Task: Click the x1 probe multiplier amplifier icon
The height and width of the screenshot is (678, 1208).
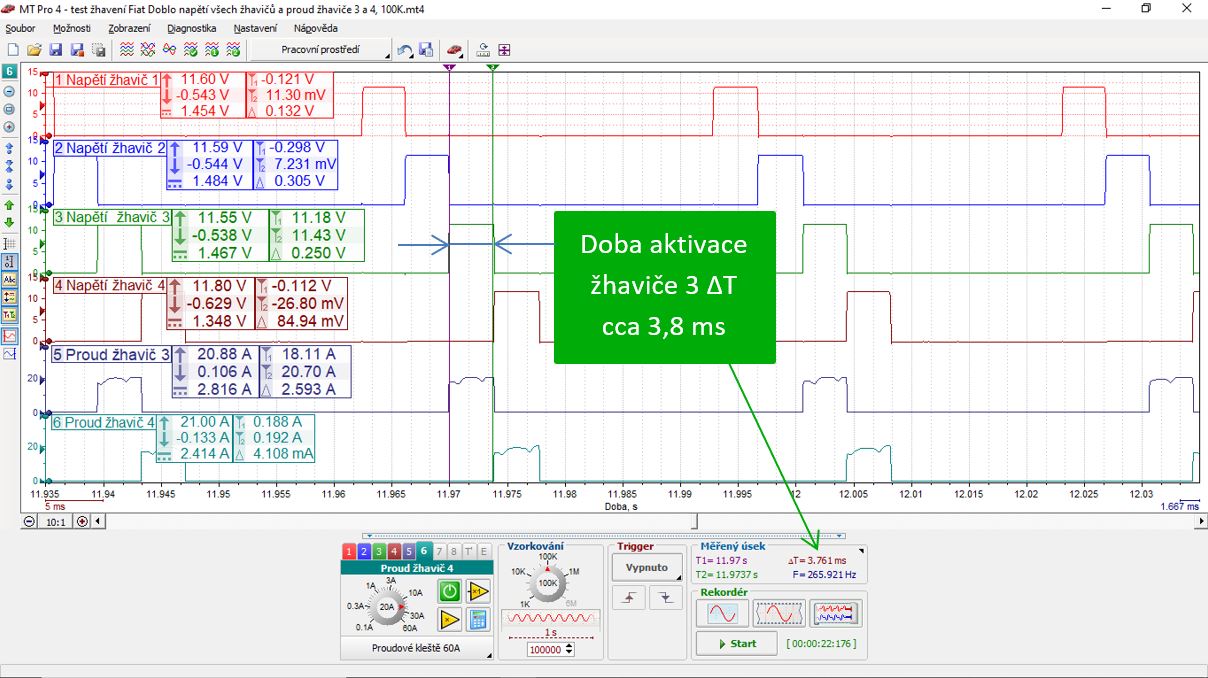Action: click(478, 591)
